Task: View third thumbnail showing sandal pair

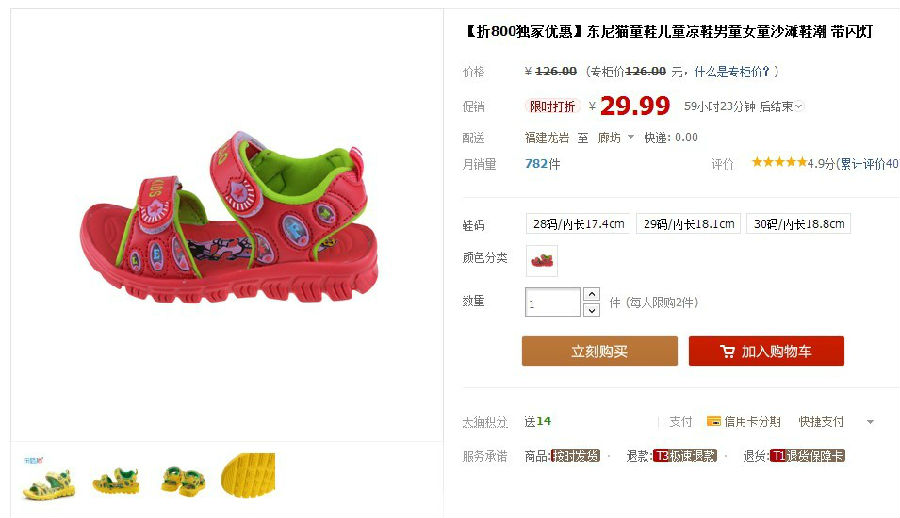Action: (x=183, y=481)
